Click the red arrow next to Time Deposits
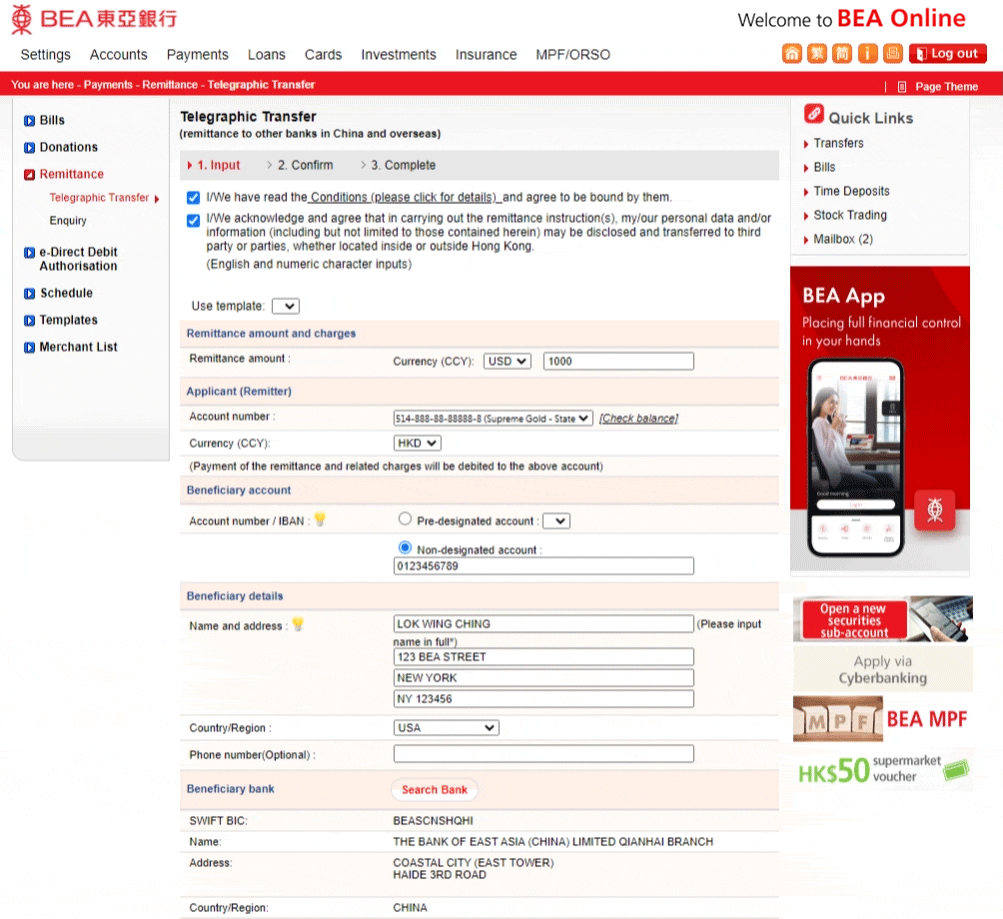This screenshot has width=1003, height=919. [x=806, y=192]
